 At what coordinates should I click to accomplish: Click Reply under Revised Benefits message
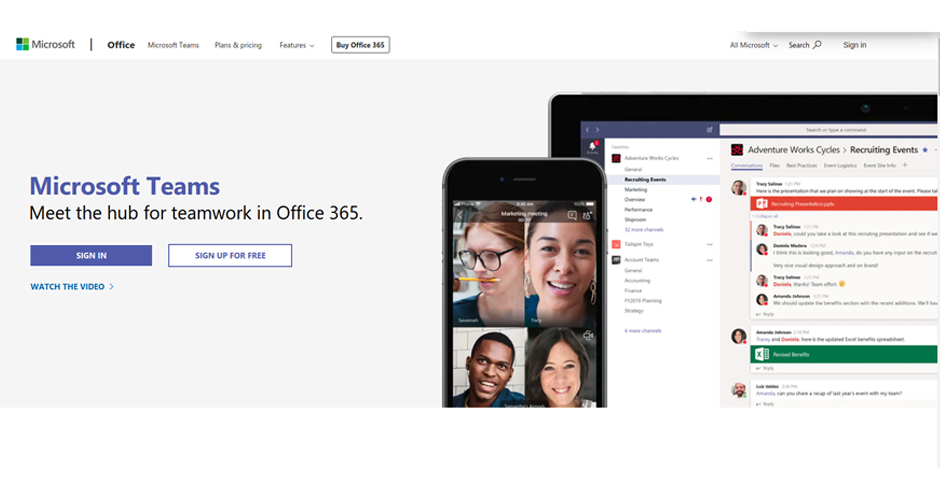(765, 369)
